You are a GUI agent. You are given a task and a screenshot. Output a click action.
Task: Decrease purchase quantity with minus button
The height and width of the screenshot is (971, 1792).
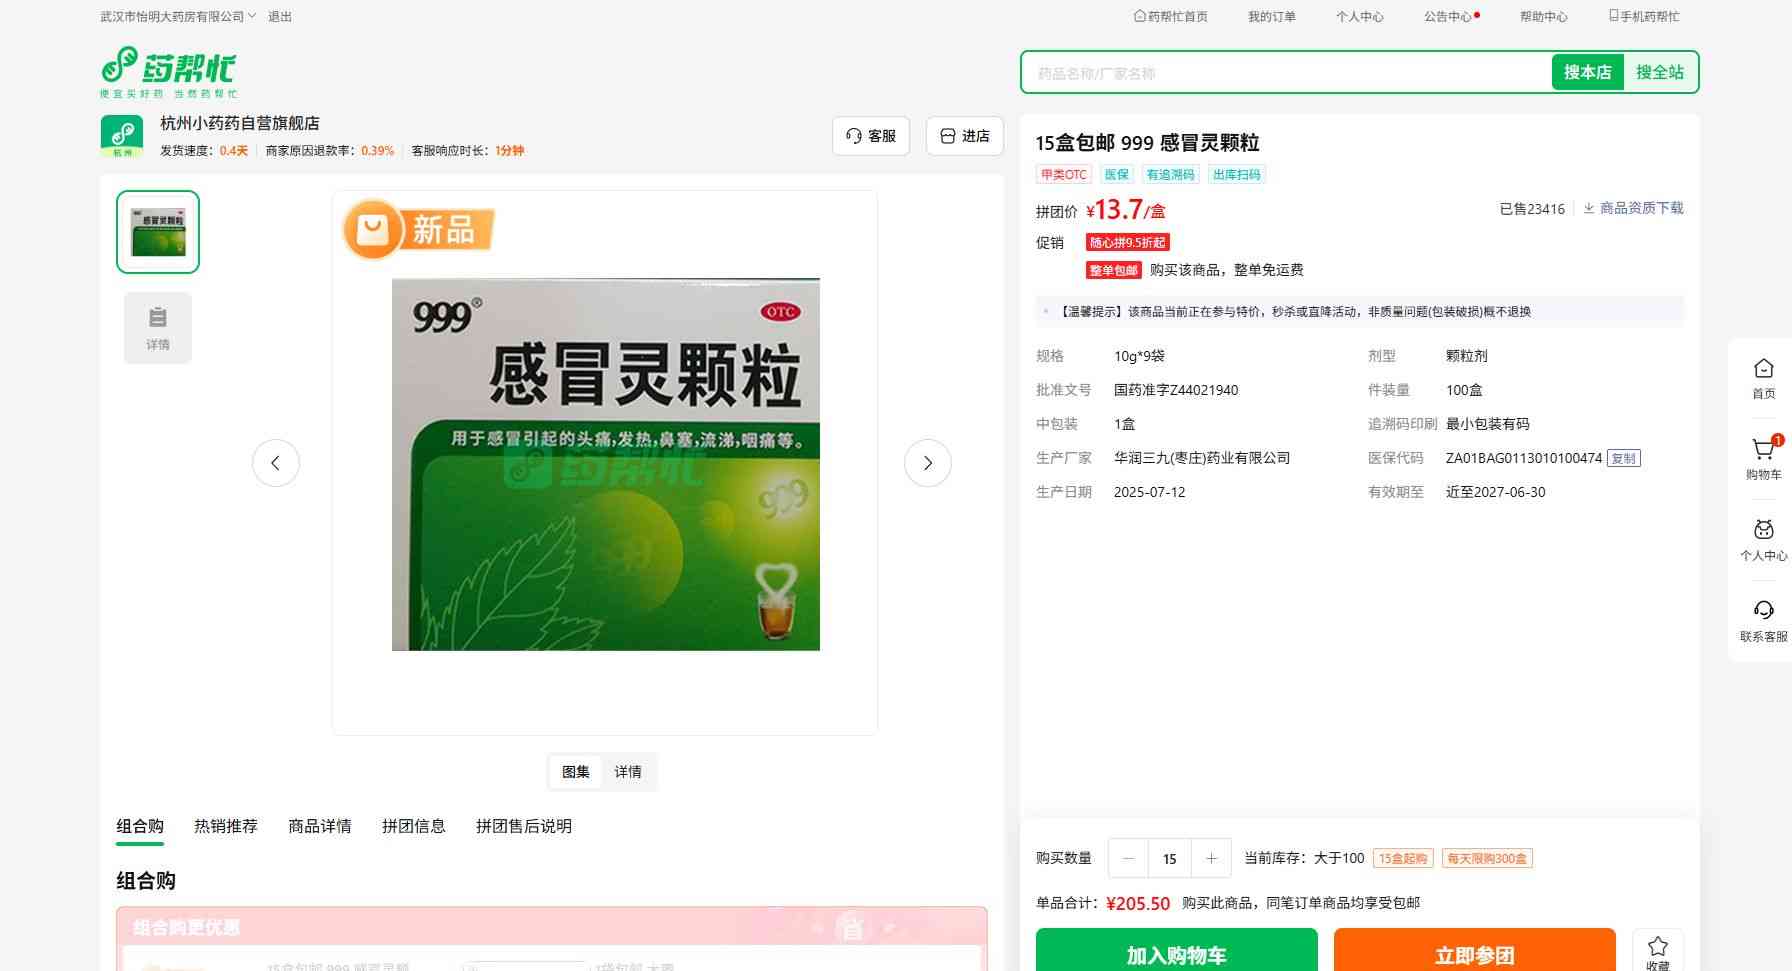pyautogui.click(x=1129, y=858)
